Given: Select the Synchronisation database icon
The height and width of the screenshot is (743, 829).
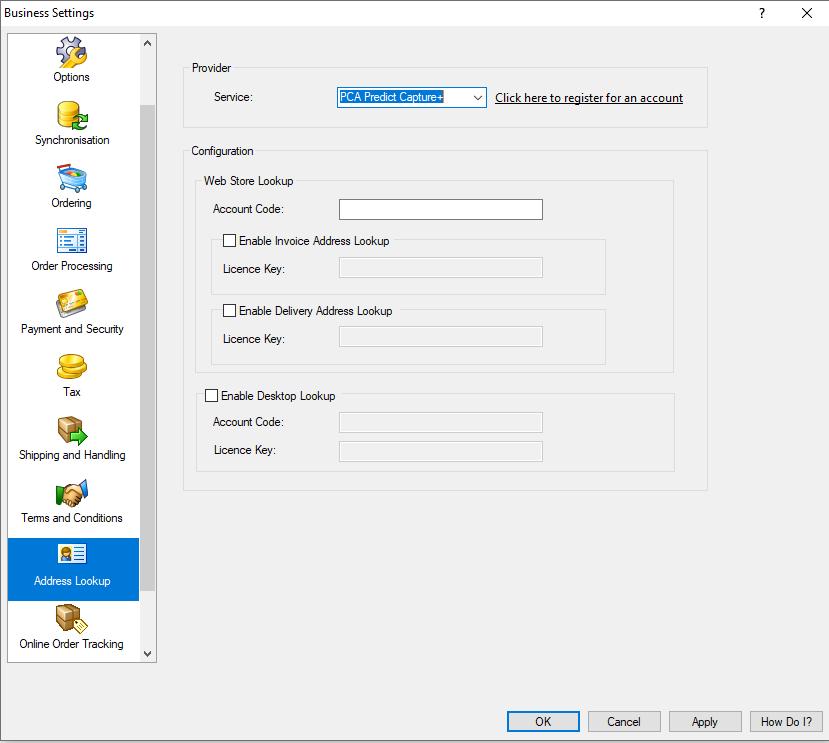Looking at the screenshot, I should coord(72,115).
